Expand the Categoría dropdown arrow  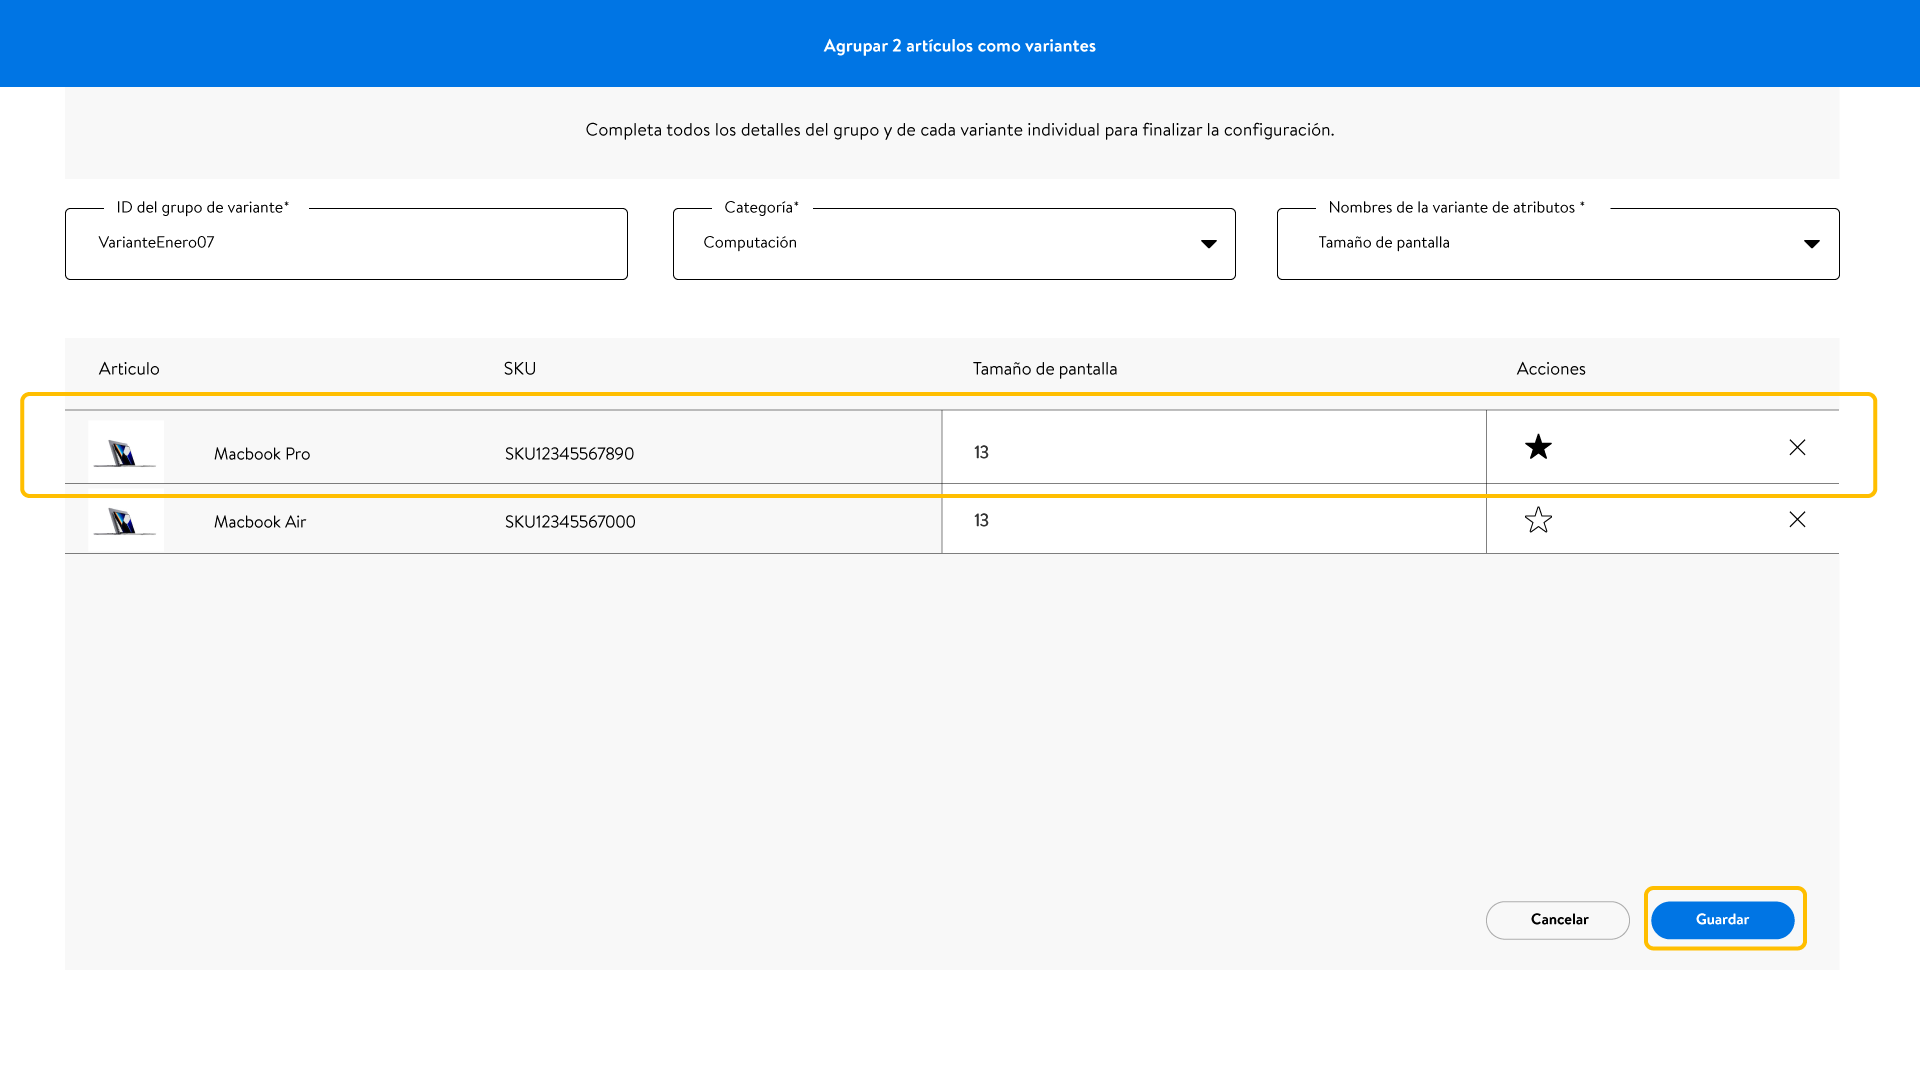coord(1208,244)
